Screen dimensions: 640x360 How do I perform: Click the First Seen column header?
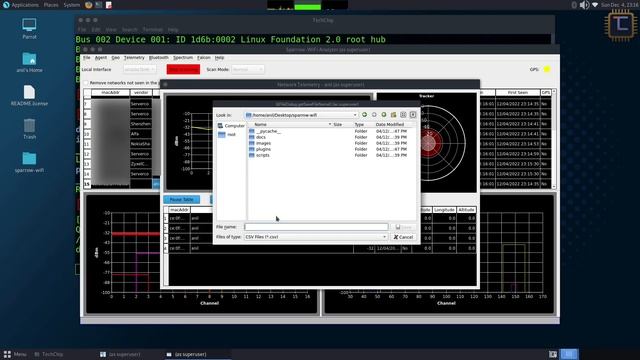click(518, 93)
